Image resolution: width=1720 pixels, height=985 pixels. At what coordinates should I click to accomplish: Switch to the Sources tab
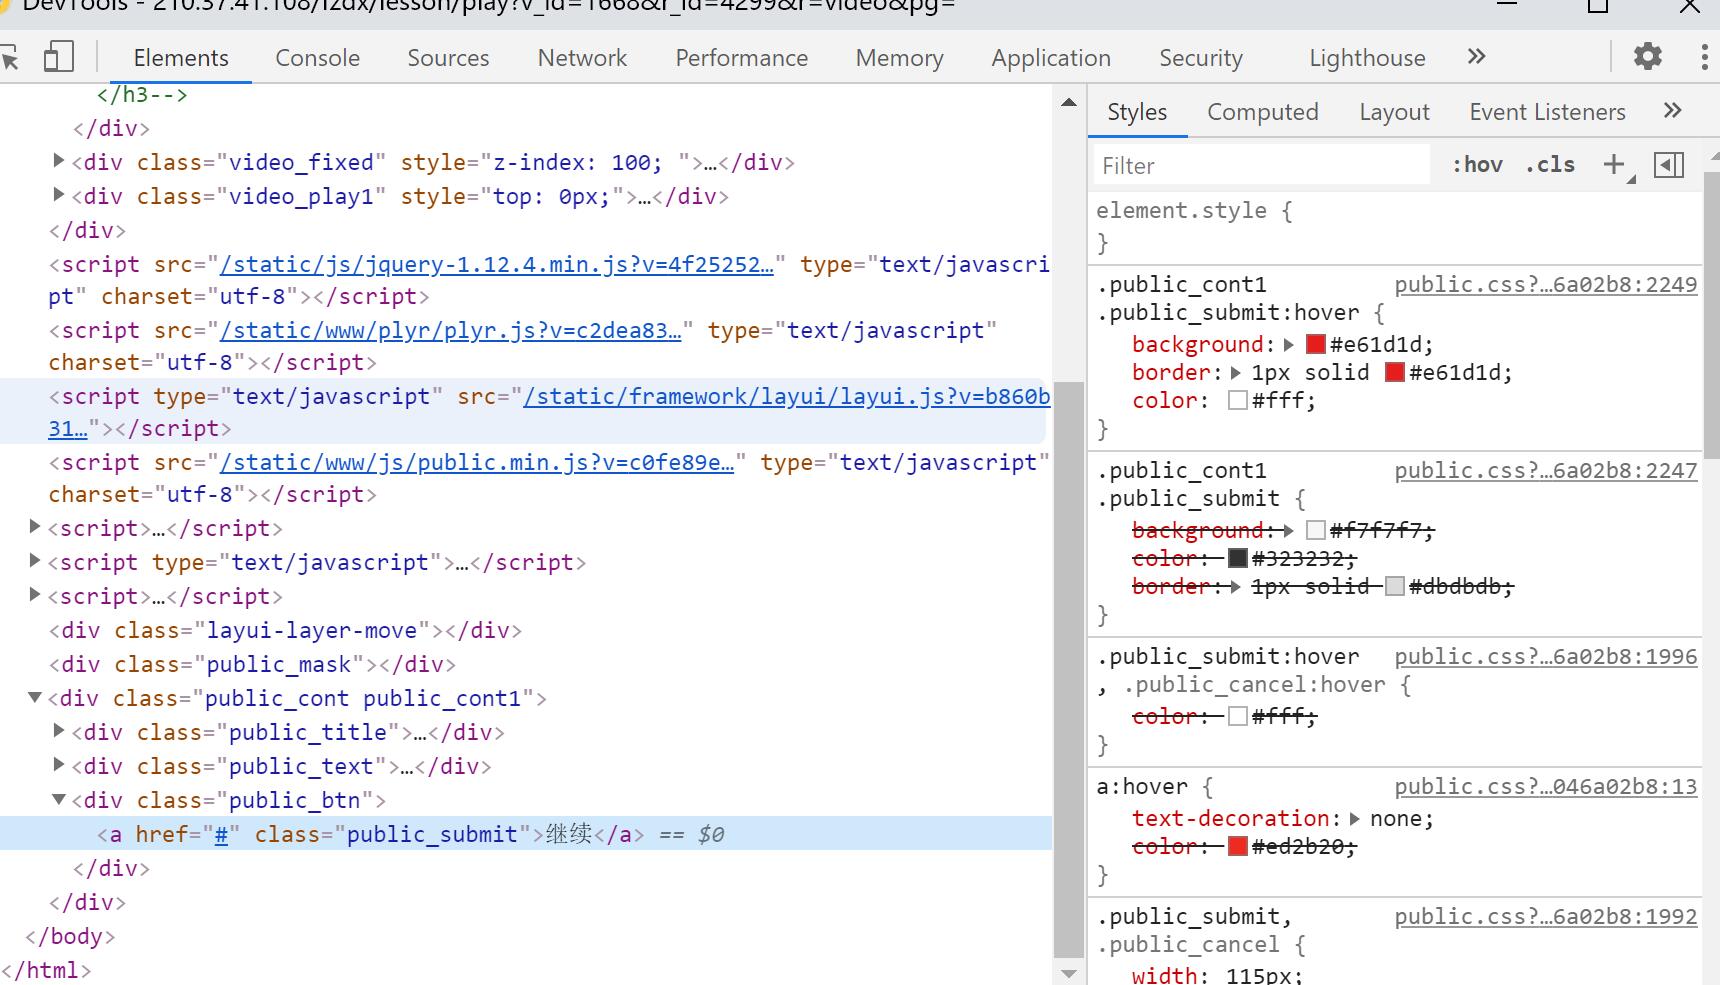[448, 58]
